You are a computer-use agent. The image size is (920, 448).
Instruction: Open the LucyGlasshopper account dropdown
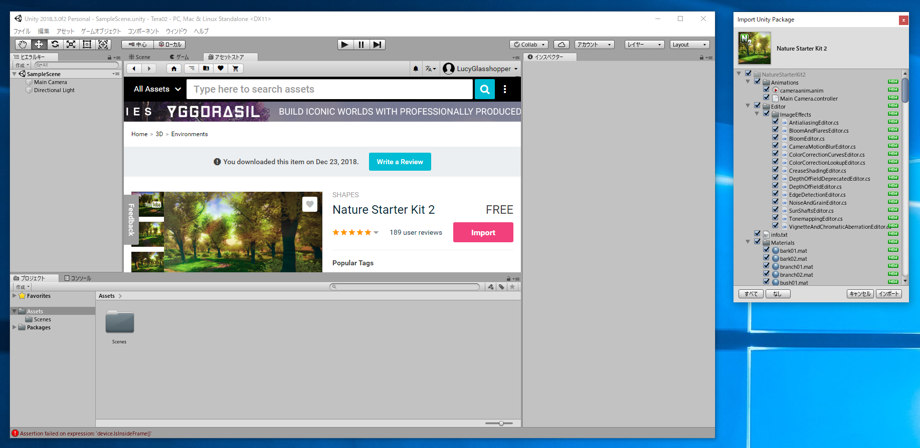click(x=481, y=69)
